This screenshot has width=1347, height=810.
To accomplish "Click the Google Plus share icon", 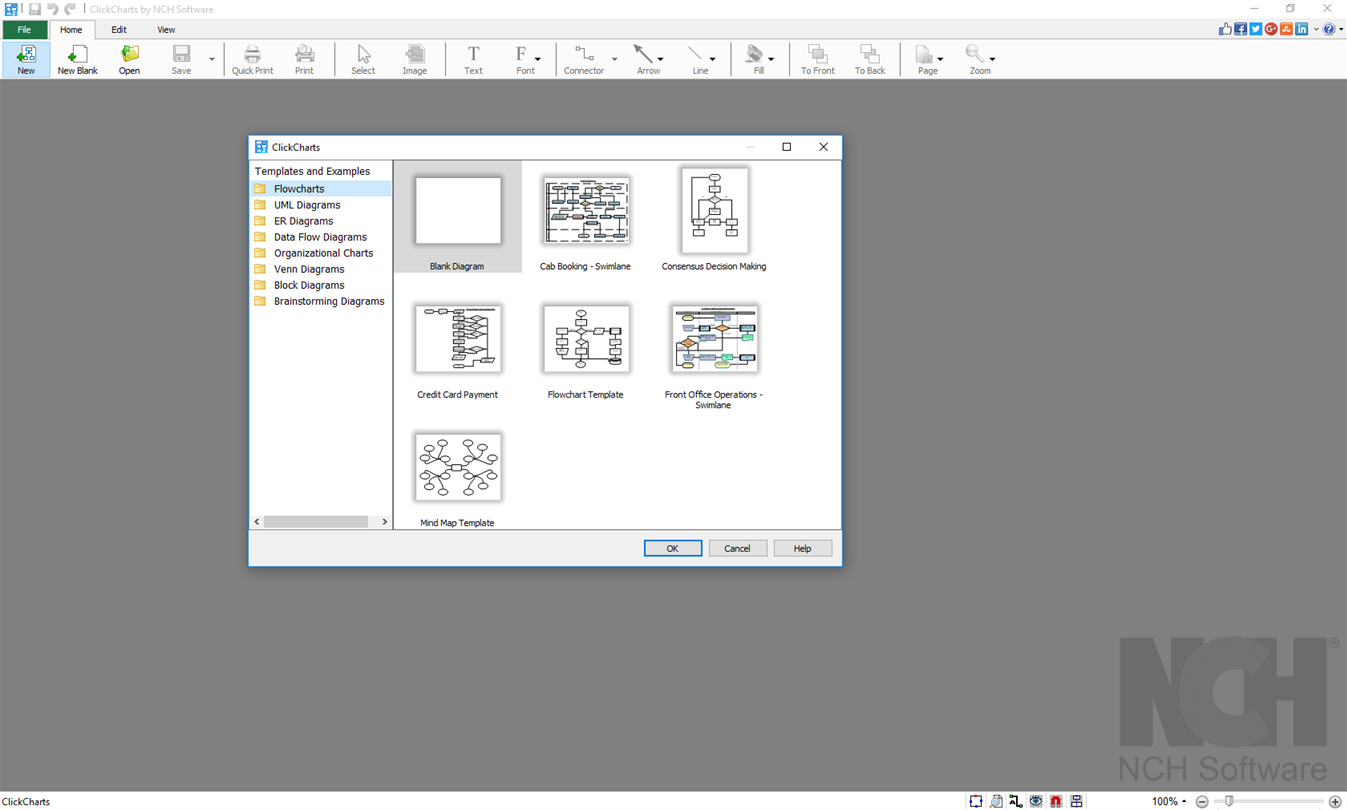I will pos(1271,29).
